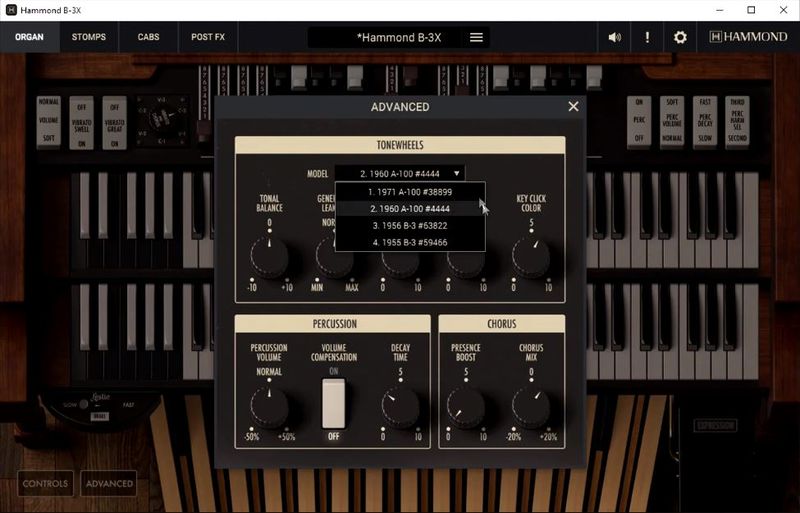
Task: Toggle the Perc Harmonic Third/Second switch
Action: point(738,121)
